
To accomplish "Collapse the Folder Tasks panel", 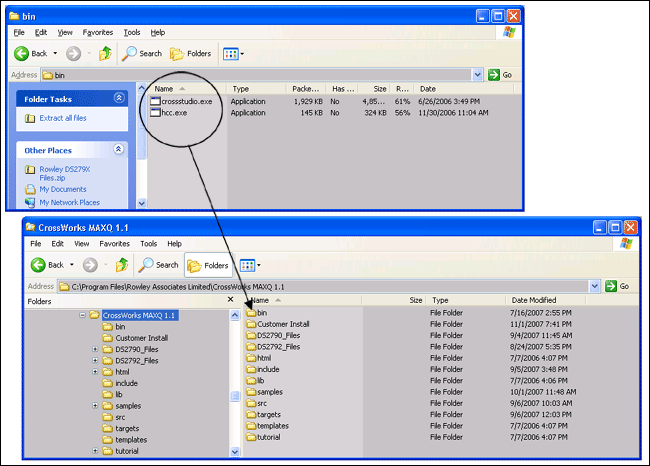I will [119, 98].
